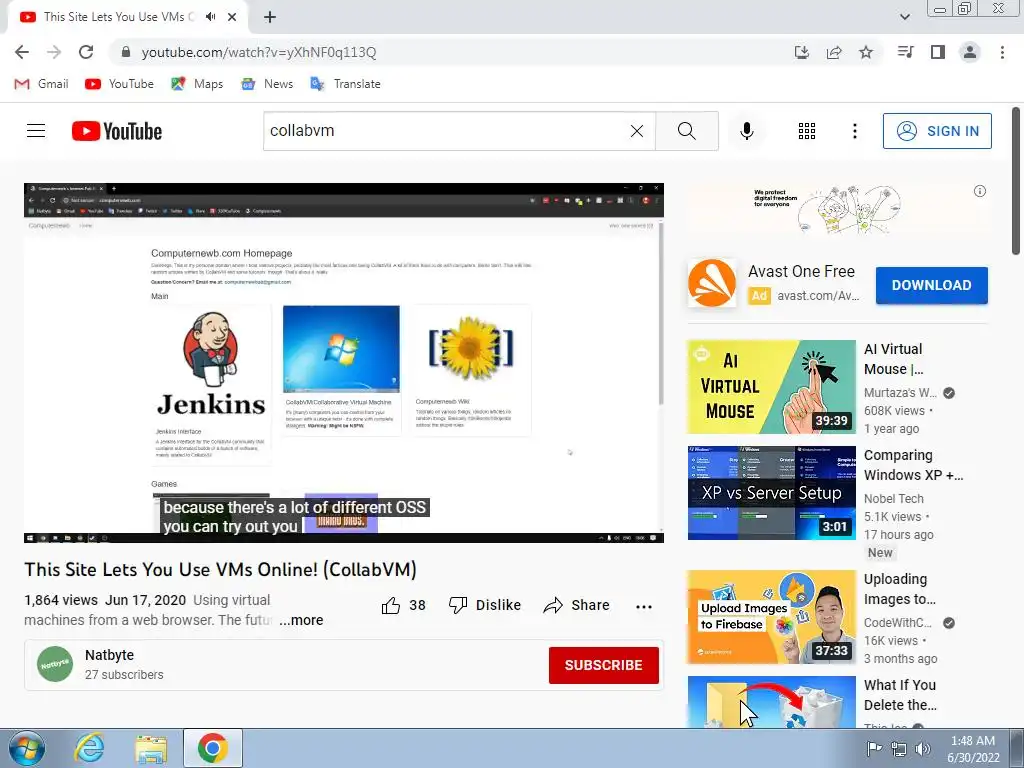1024x768 pixels.
Task: Open the News bookmark
Action: point(266,84)
